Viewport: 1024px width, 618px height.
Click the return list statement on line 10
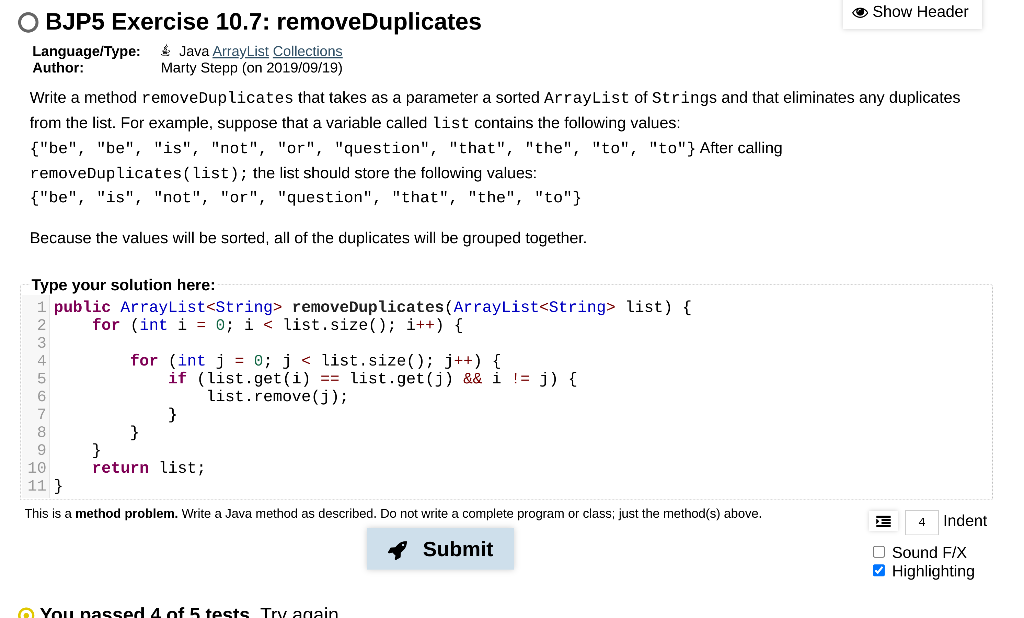pos(150,467)
